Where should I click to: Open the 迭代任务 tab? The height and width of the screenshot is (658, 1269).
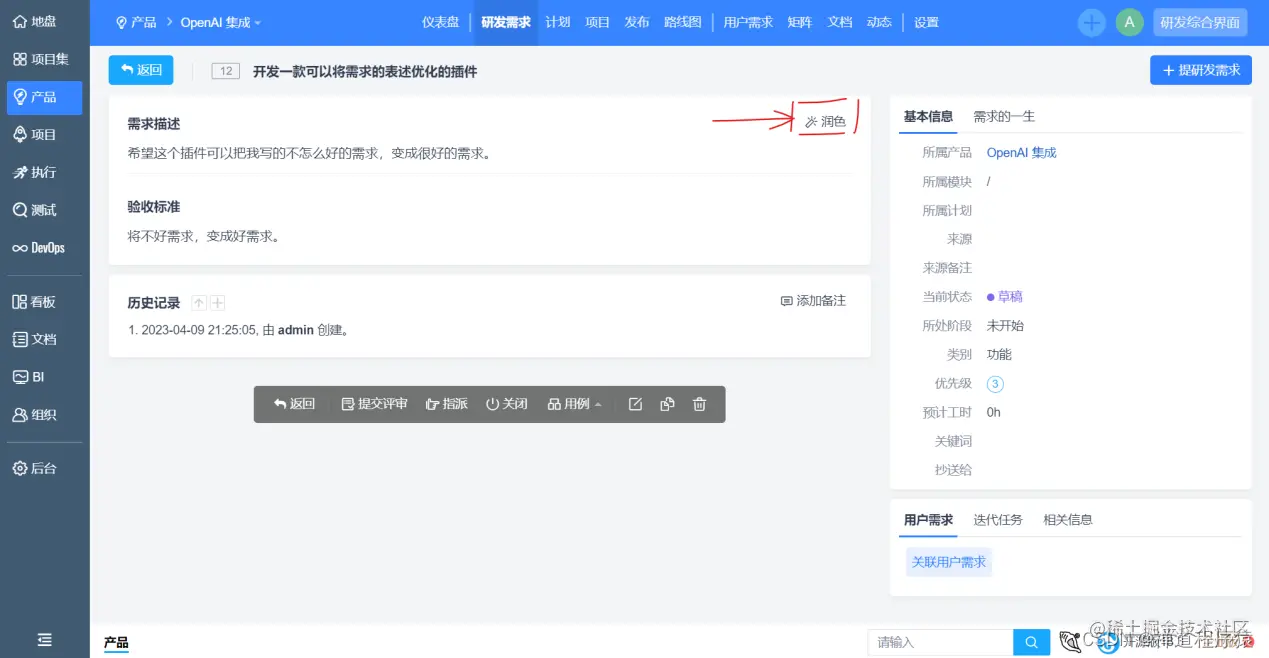point(997,519)
